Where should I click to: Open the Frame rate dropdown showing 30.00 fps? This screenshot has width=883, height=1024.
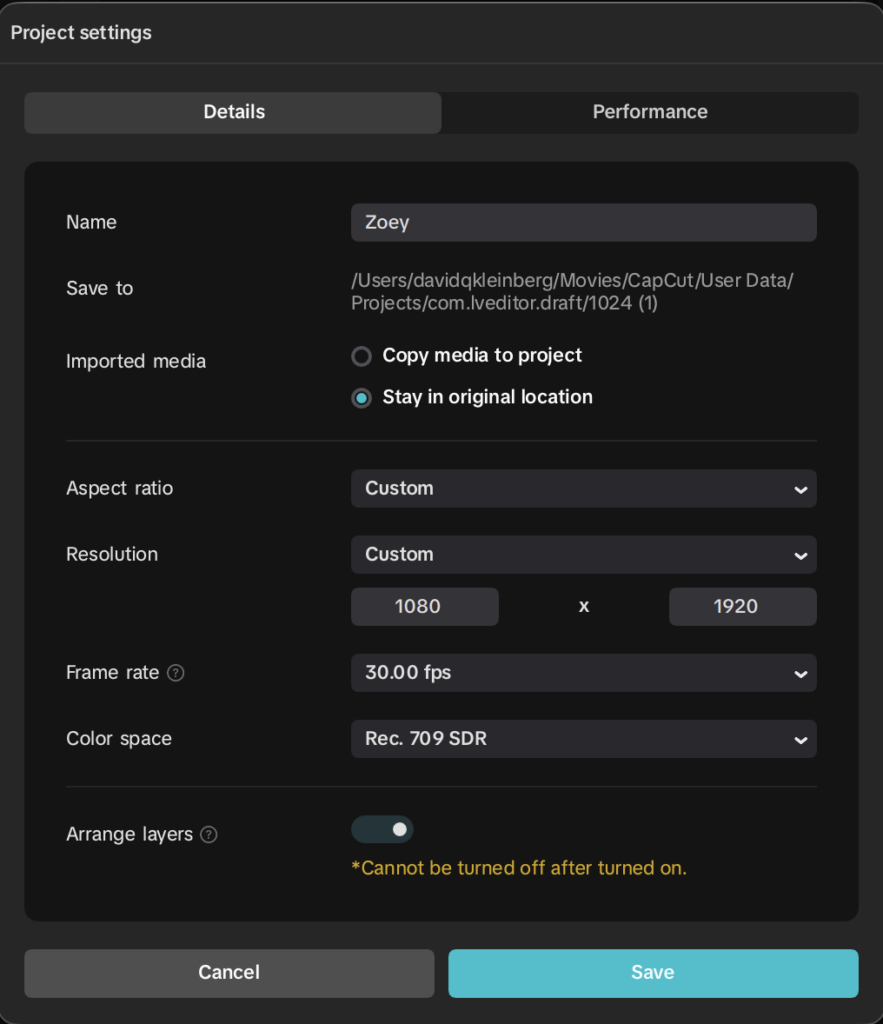(583, 673)
